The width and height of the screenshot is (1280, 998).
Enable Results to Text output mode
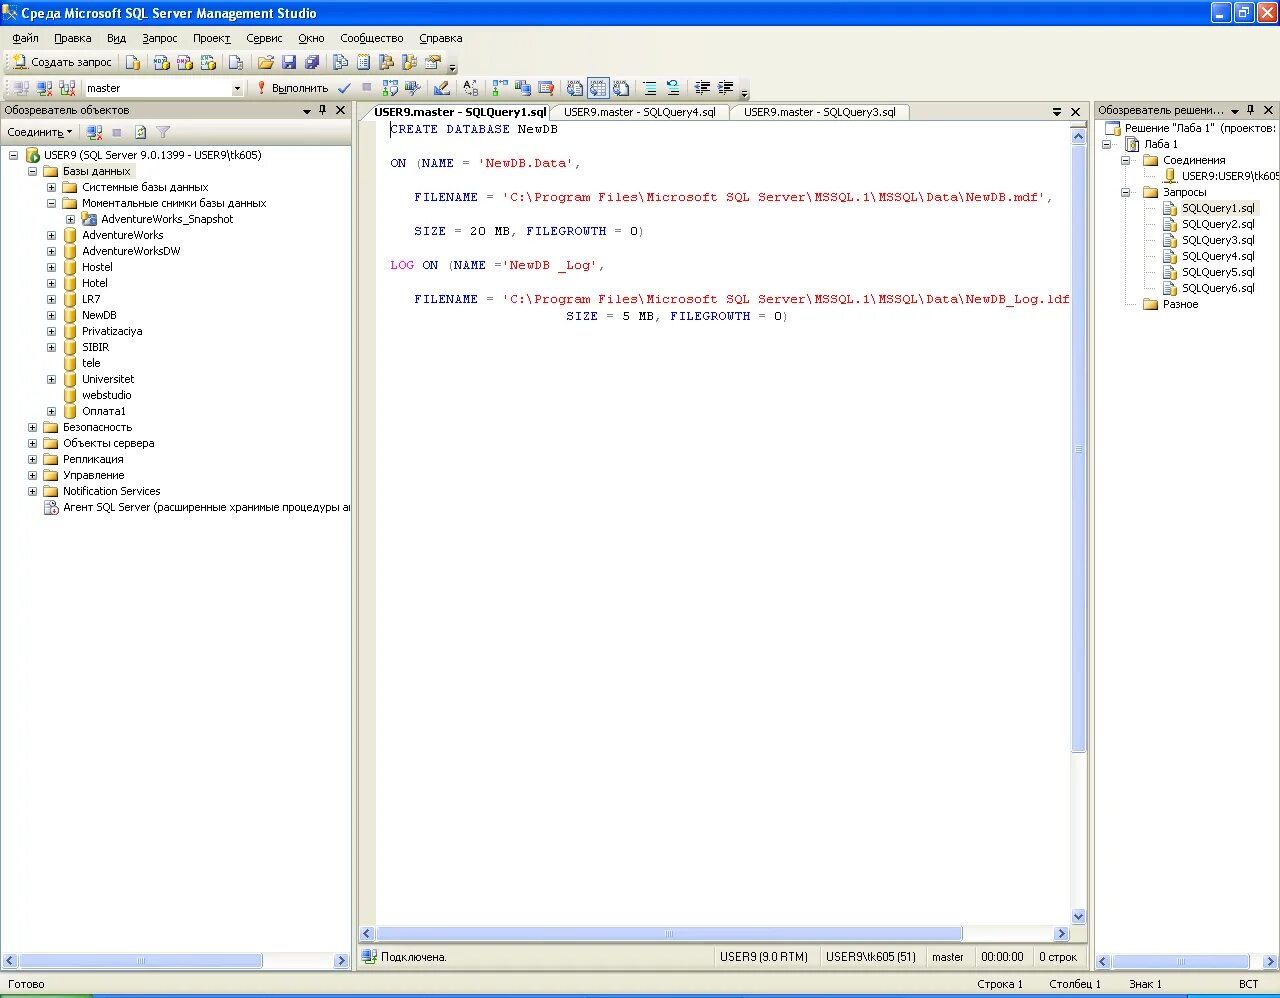(x=575, y=88)
